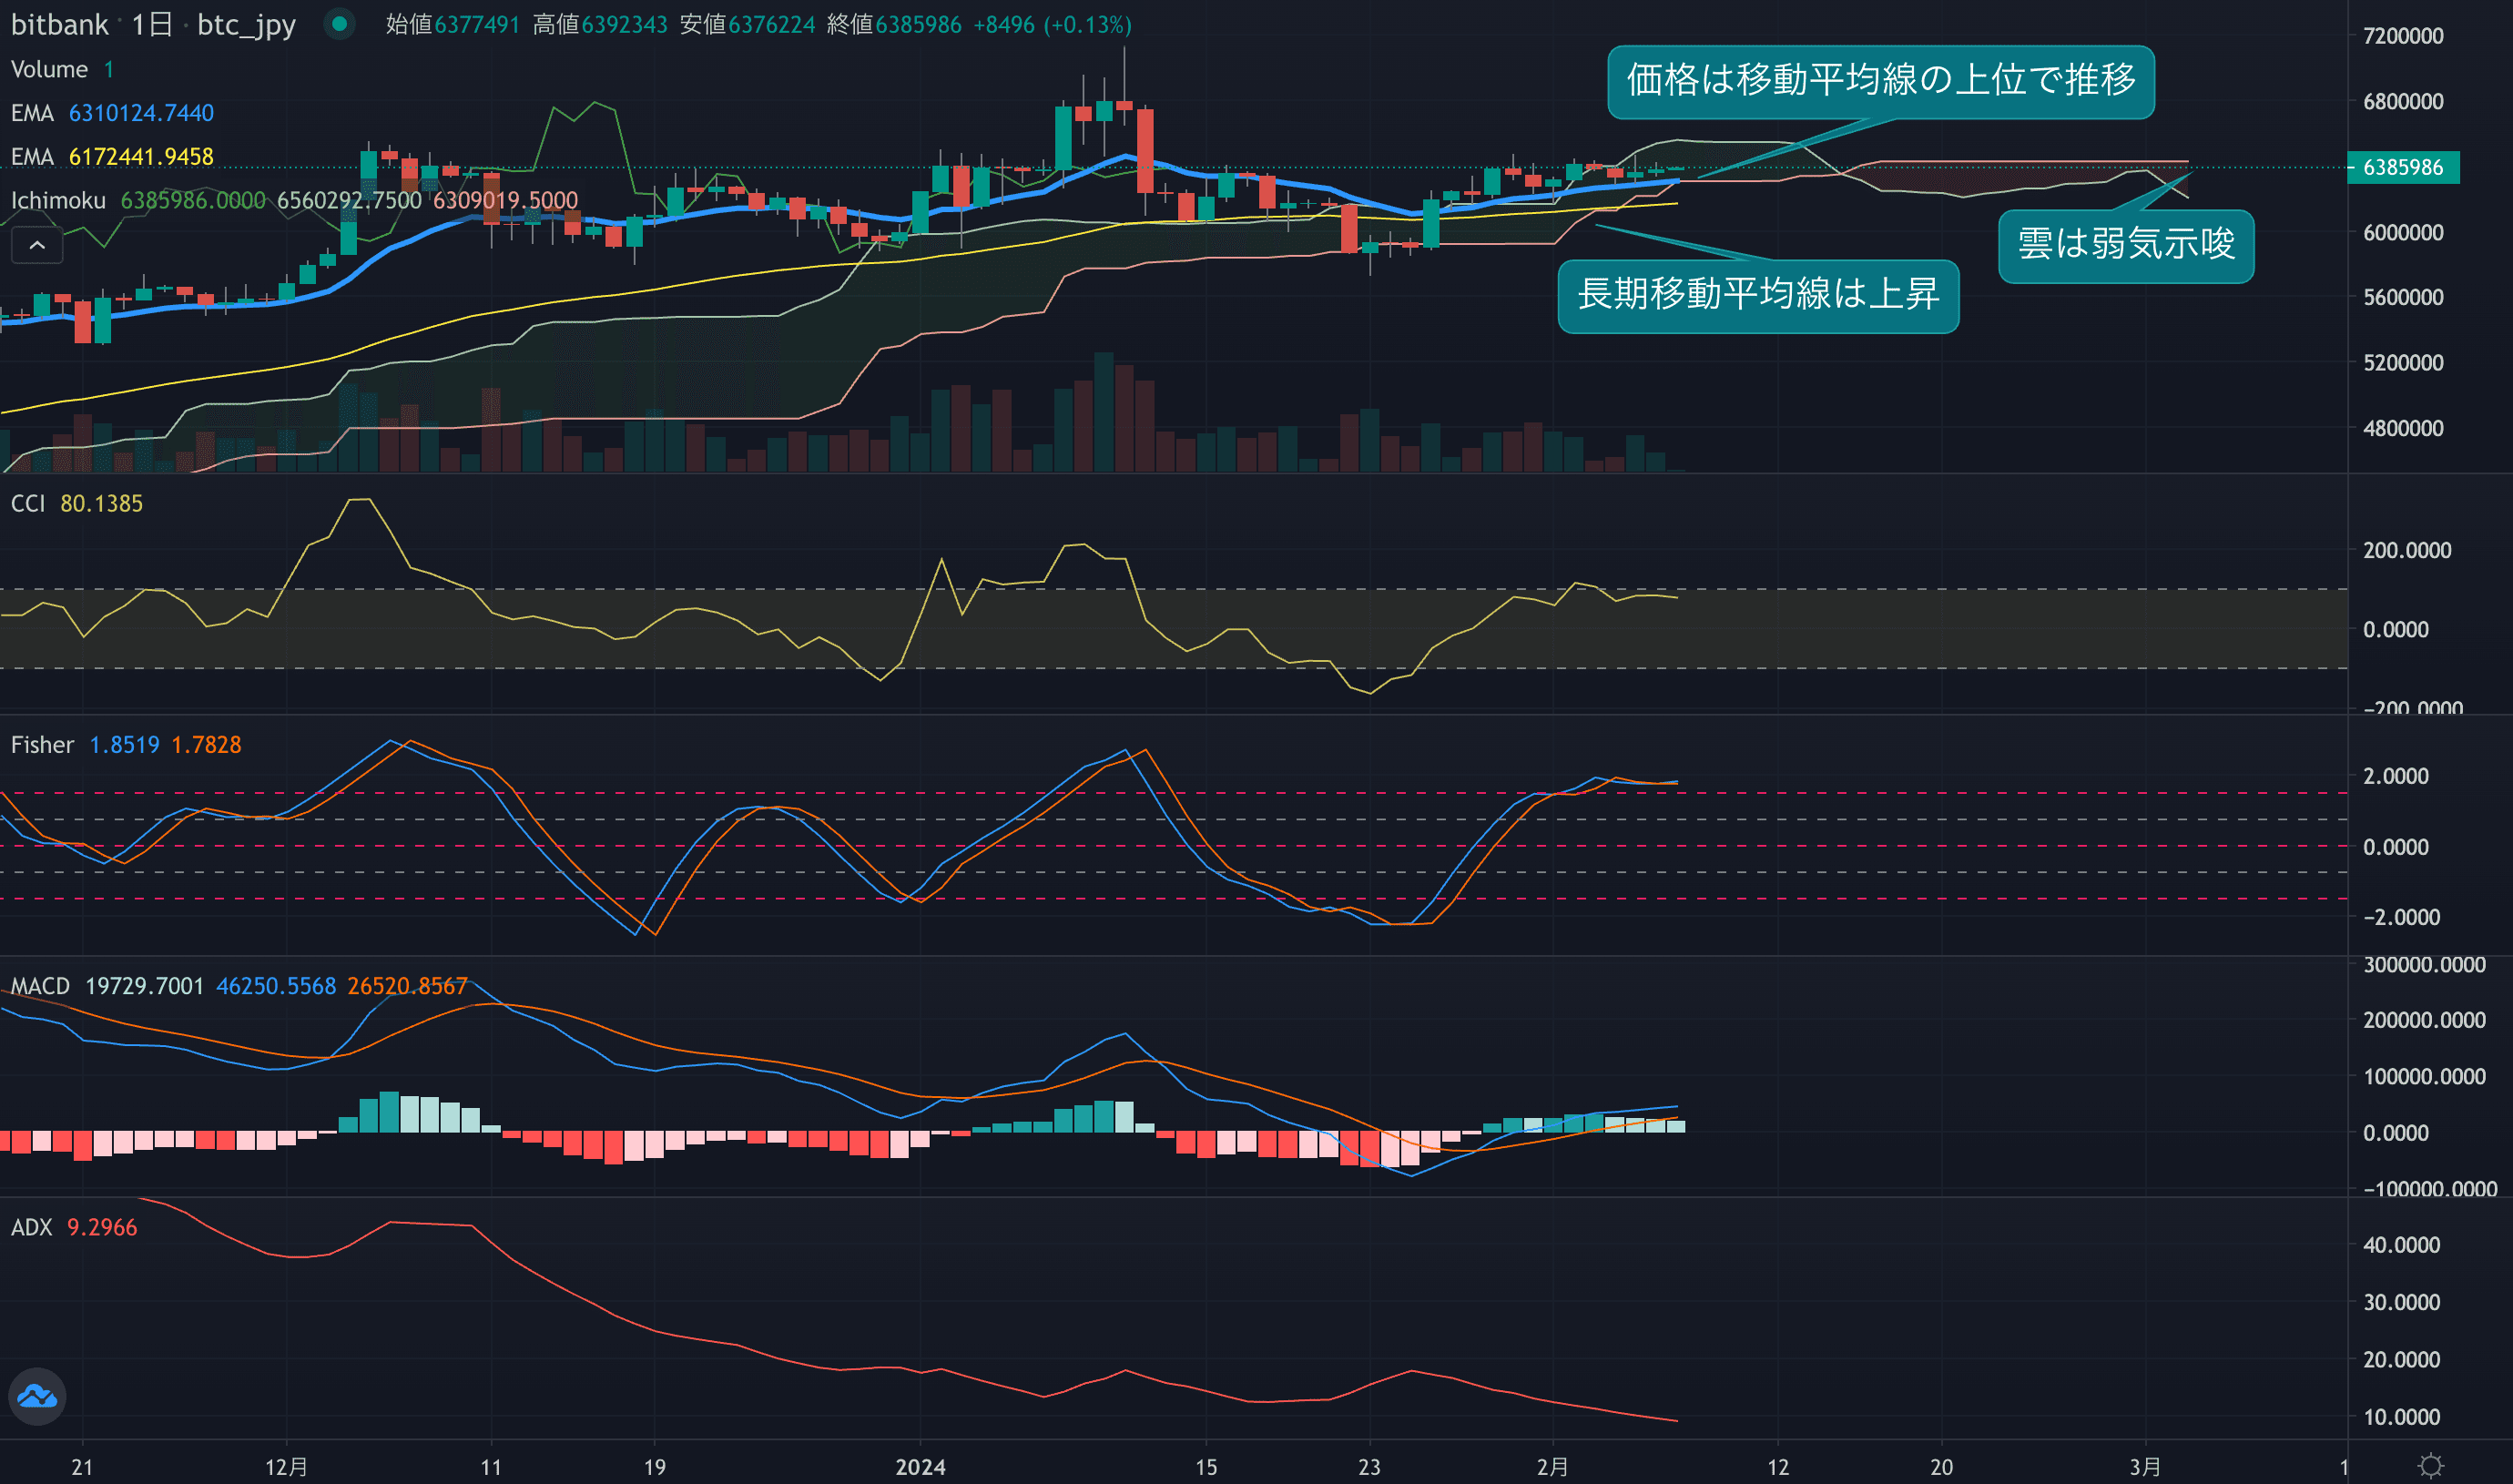Select the Fisher indicator label
2513x1484 pixels.
(42, 745)
